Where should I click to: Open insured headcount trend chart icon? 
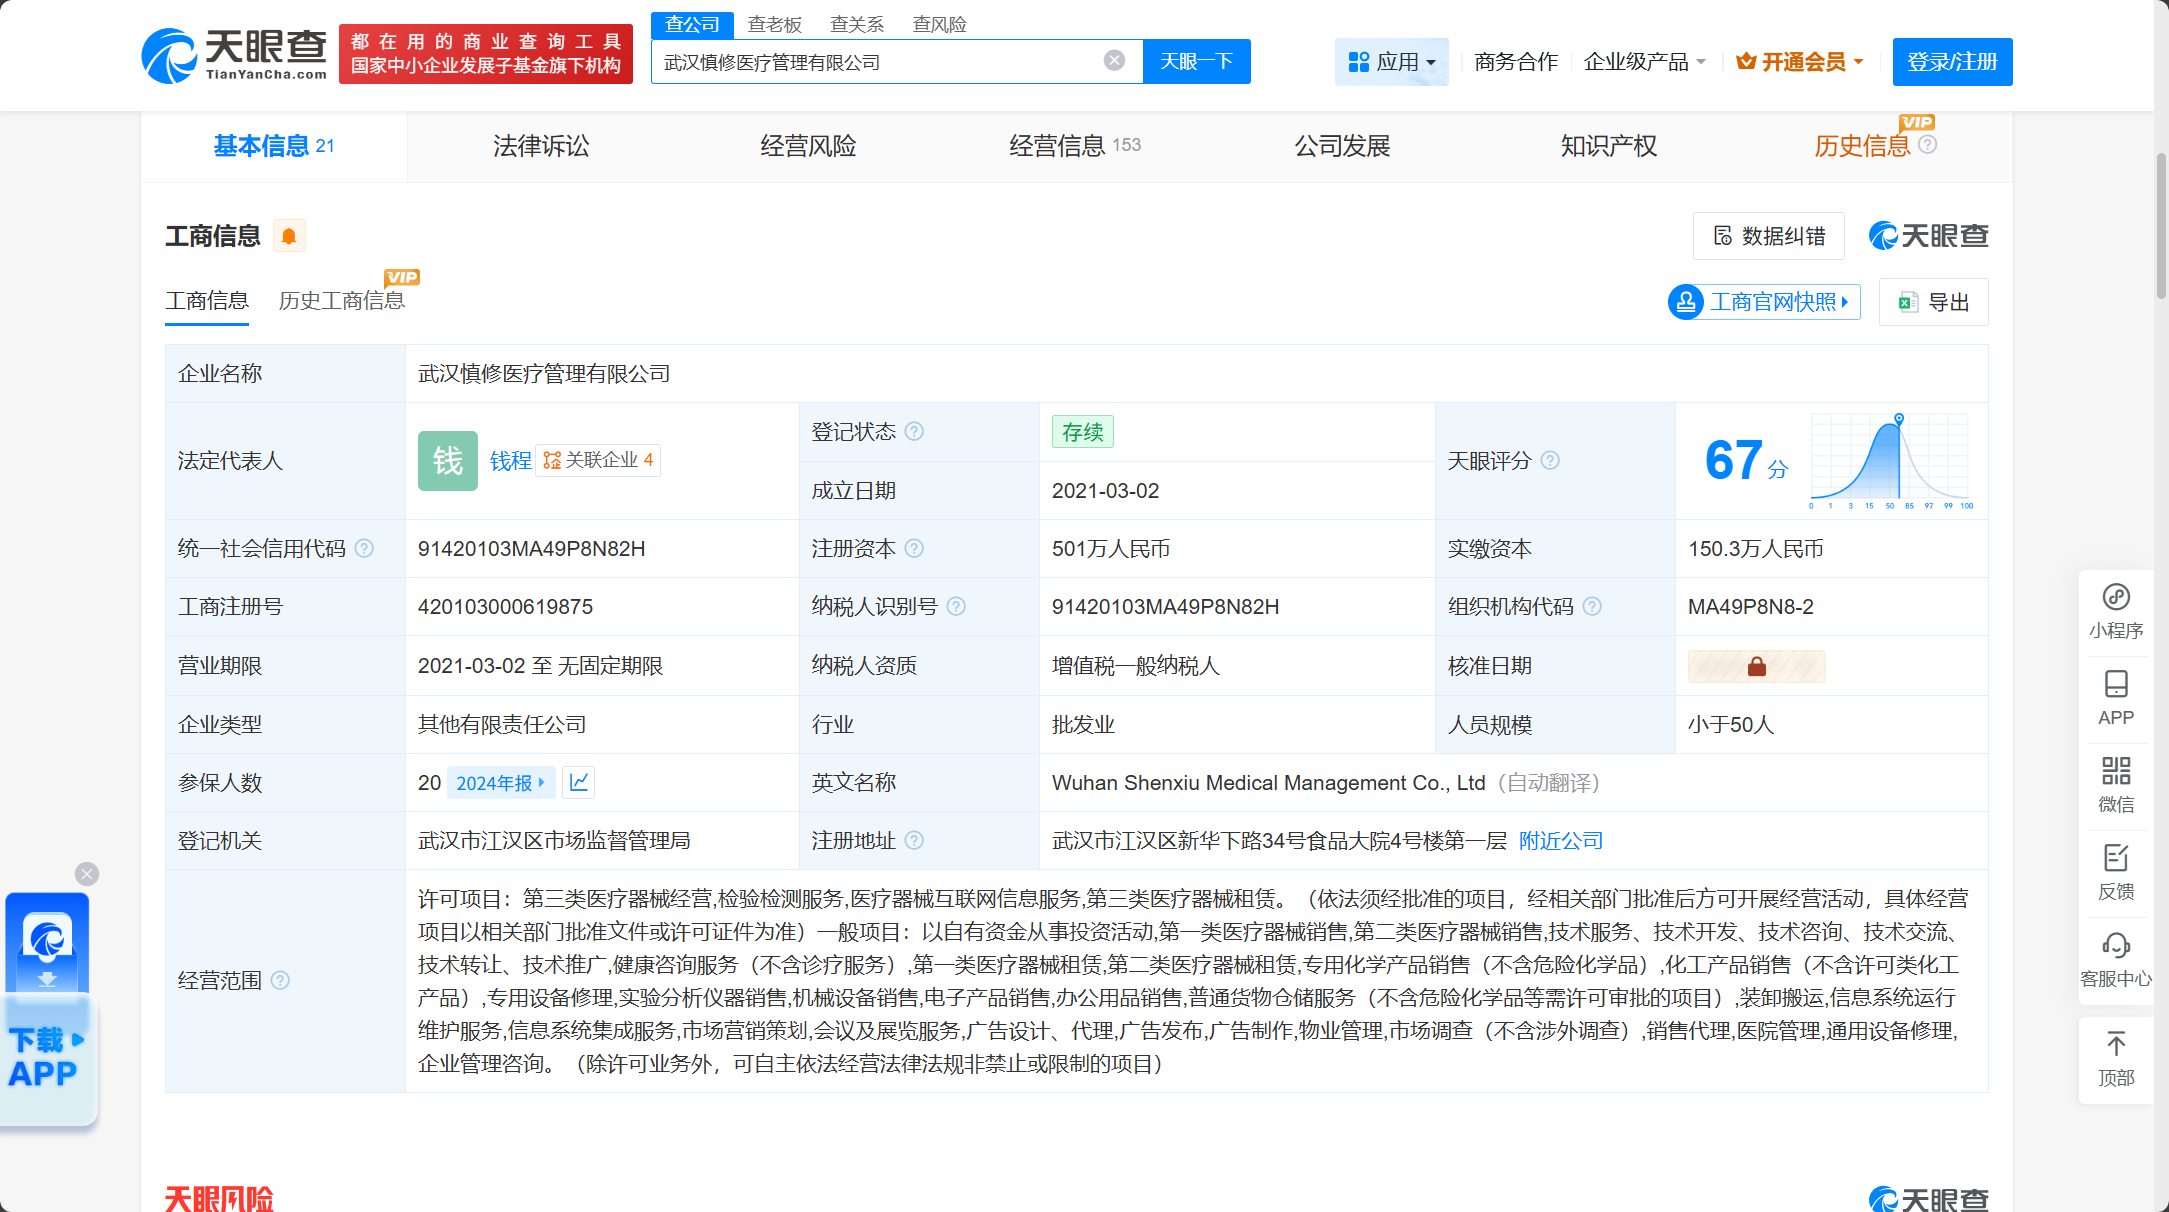click(x=579, y=782)
